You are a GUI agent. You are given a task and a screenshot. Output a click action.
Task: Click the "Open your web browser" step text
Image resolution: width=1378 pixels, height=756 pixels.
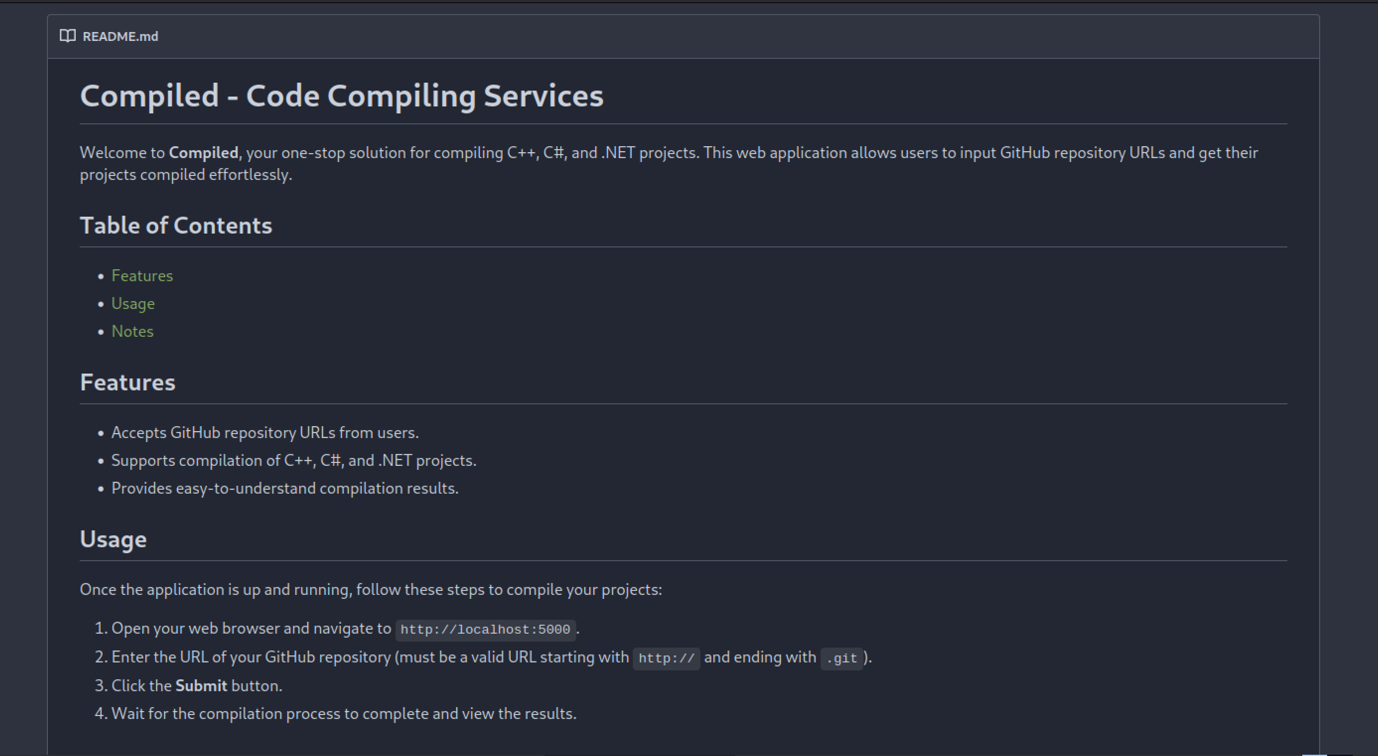coord(251,629)
